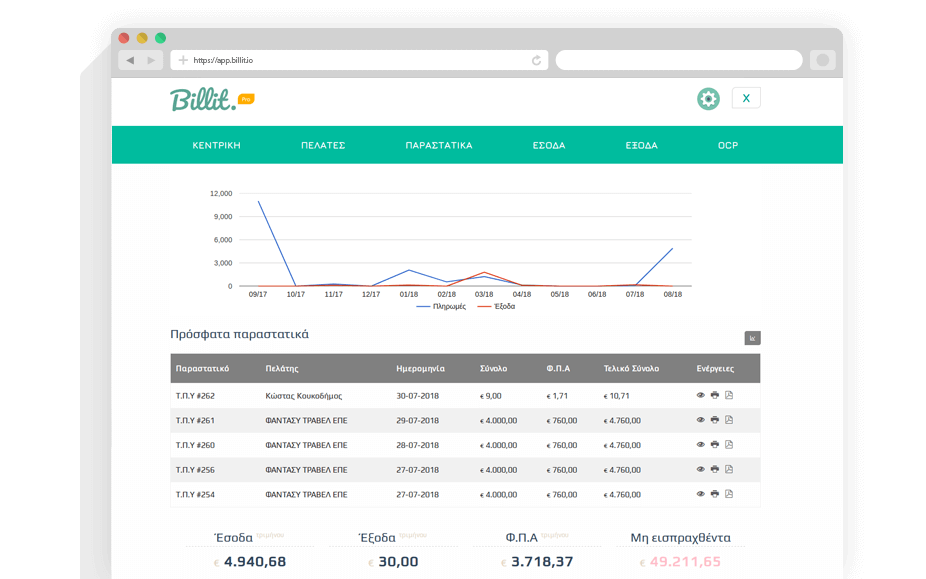Open the OCR menu item
Screen dimensions: 926x579
pyautogui.click(x=728, y=144)
